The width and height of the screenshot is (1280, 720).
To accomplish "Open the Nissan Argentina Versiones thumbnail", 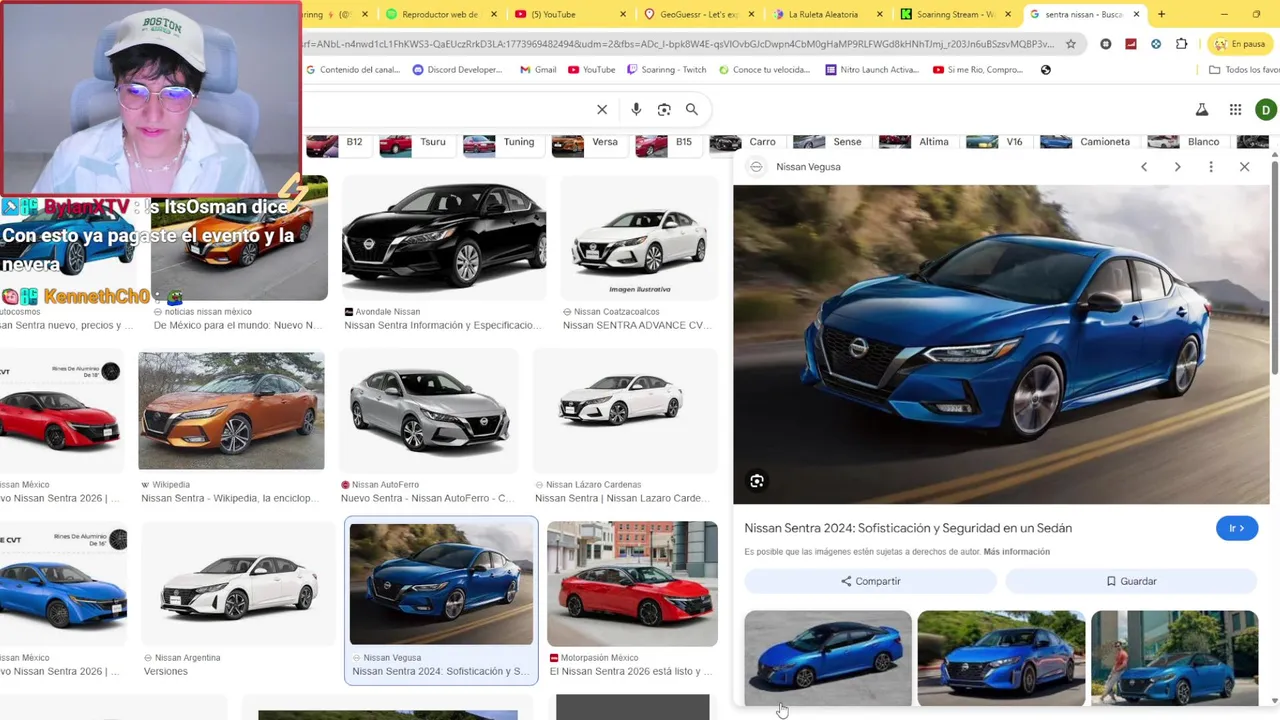I will 237,584.
